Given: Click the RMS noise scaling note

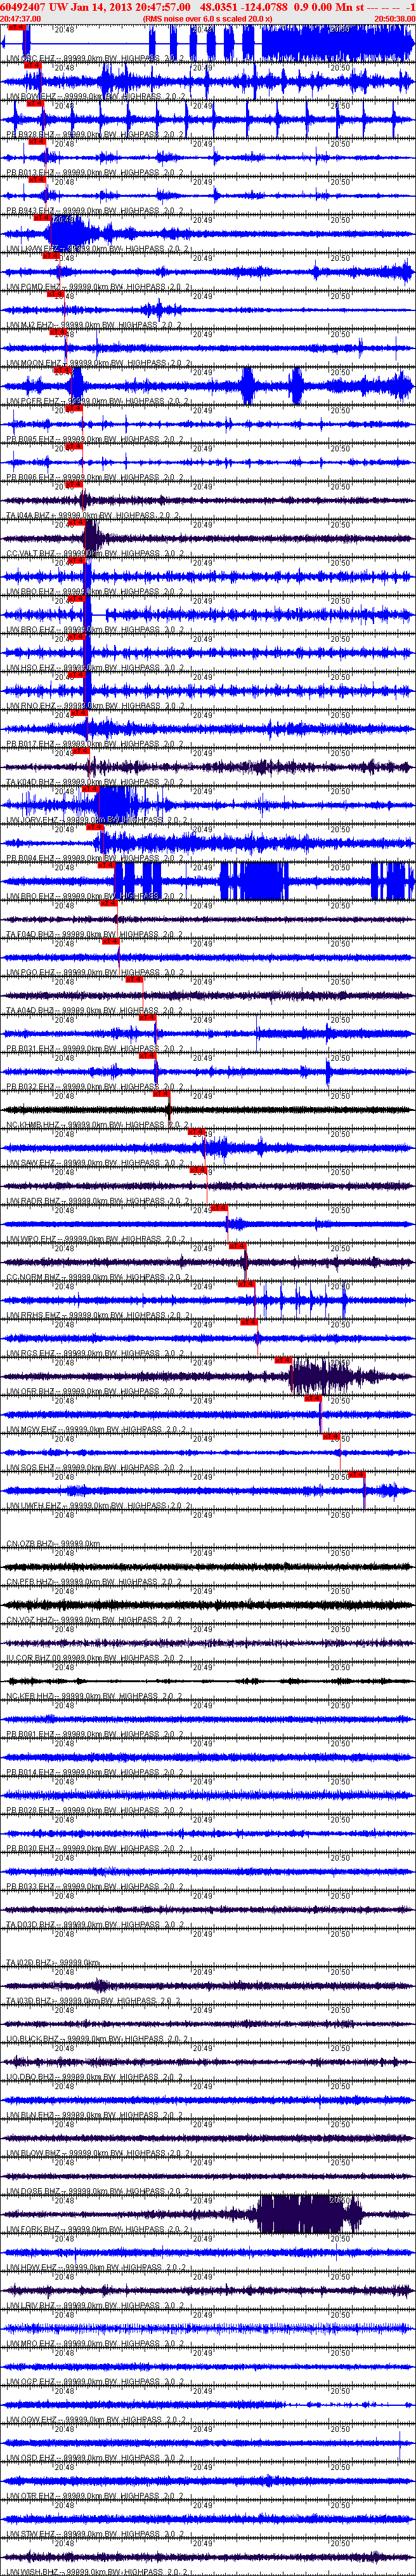Looking at the screenshot, I should (x=208, y=19).
